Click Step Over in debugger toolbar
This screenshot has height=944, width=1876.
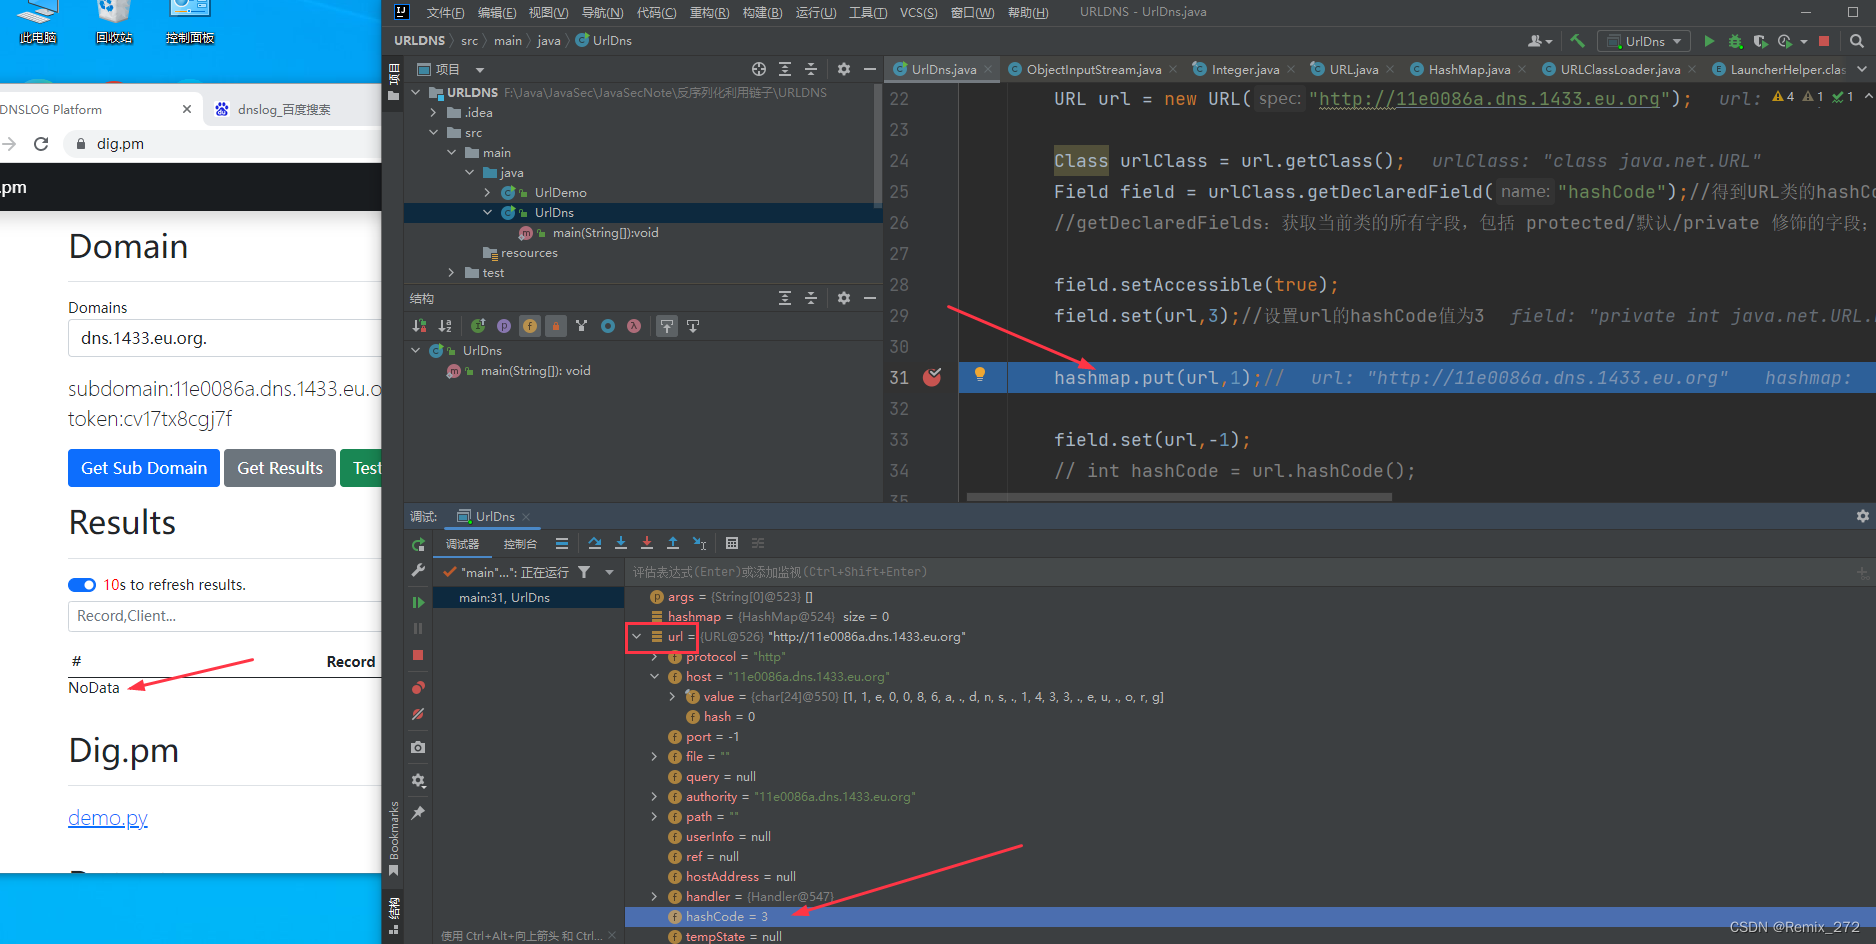[595, 543]
